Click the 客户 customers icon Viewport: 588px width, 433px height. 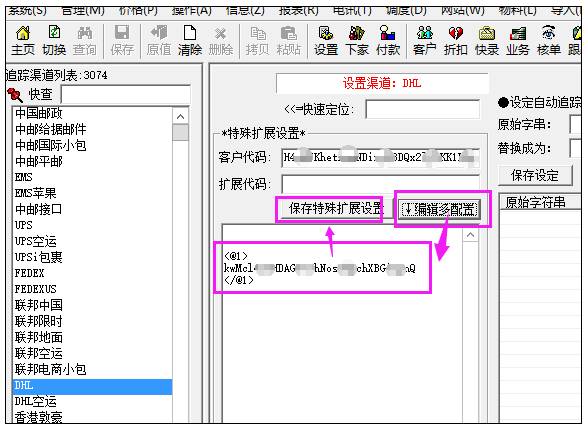point(424,33)
